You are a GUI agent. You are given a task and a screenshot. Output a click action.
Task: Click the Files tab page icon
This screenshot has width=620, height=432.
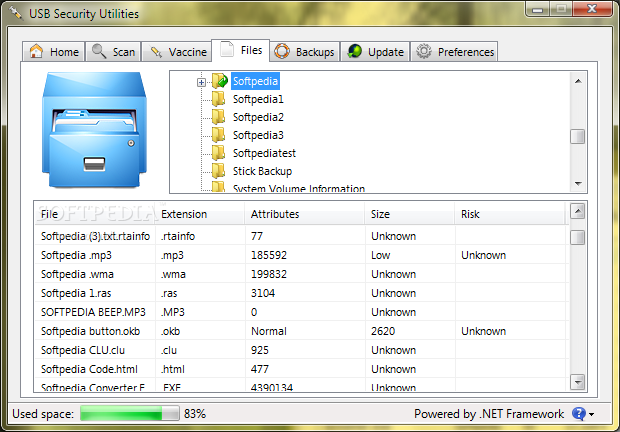click(x=227, y=49)
